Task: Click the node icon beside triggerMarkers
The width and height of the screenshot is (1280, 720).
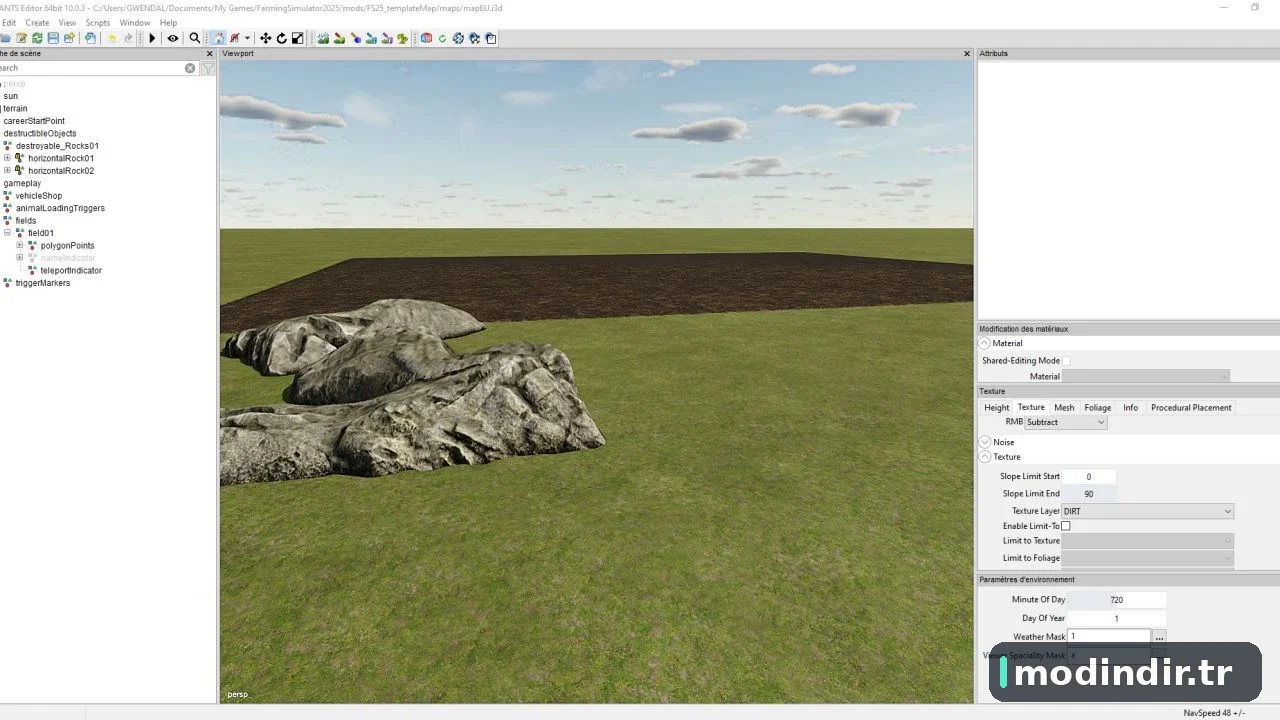Action: click(8, 283)
